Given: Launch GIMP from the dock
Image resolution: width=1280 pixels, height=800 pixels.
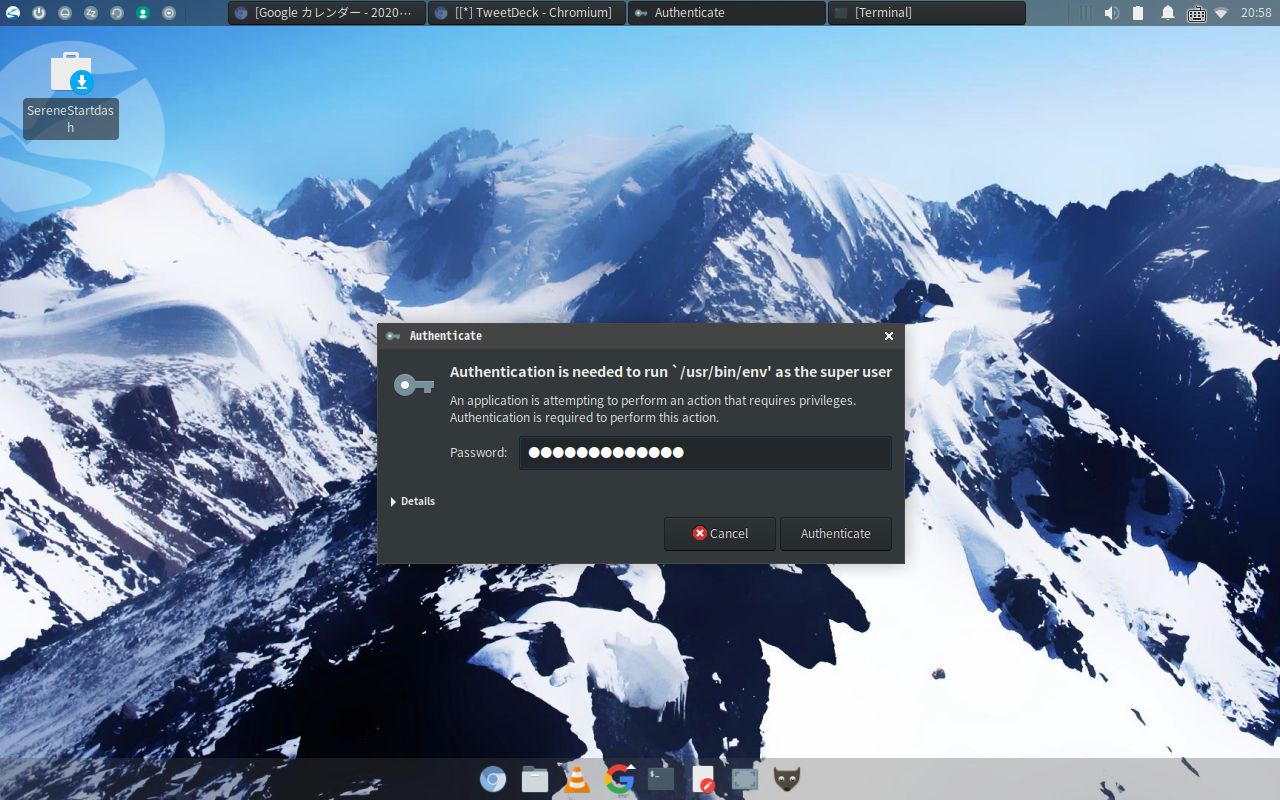Looking at the screenshot, I should tap(787, 779).
